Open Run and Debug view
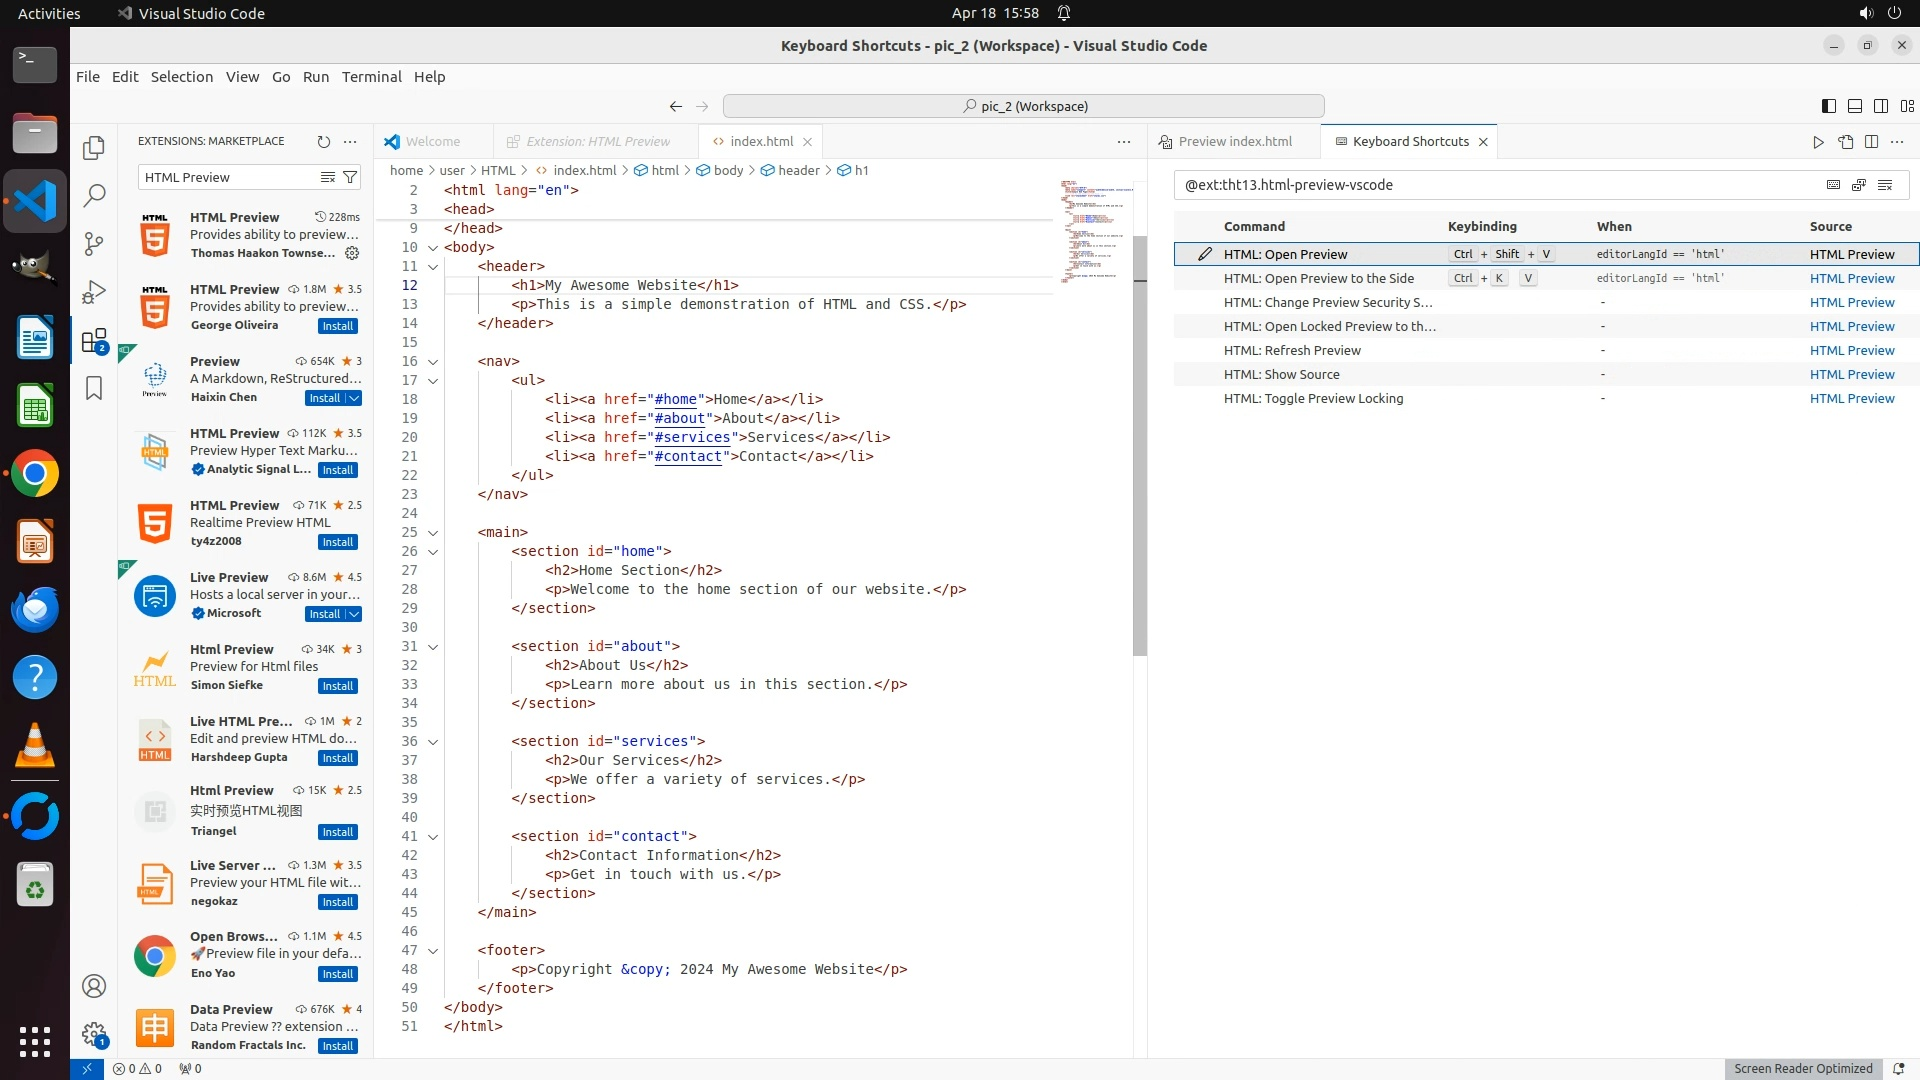This screenshot has width=1920, height=1080. tap(94, 292)
